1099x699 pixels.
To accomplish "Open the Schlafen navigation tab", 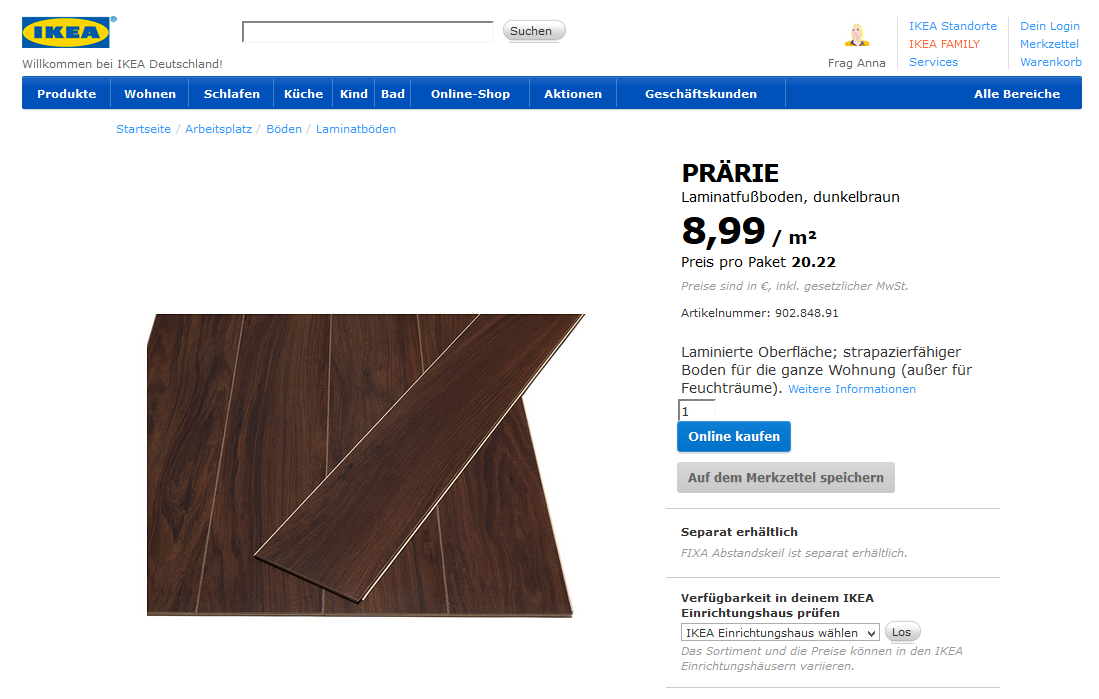I will (x=231, y=94).
